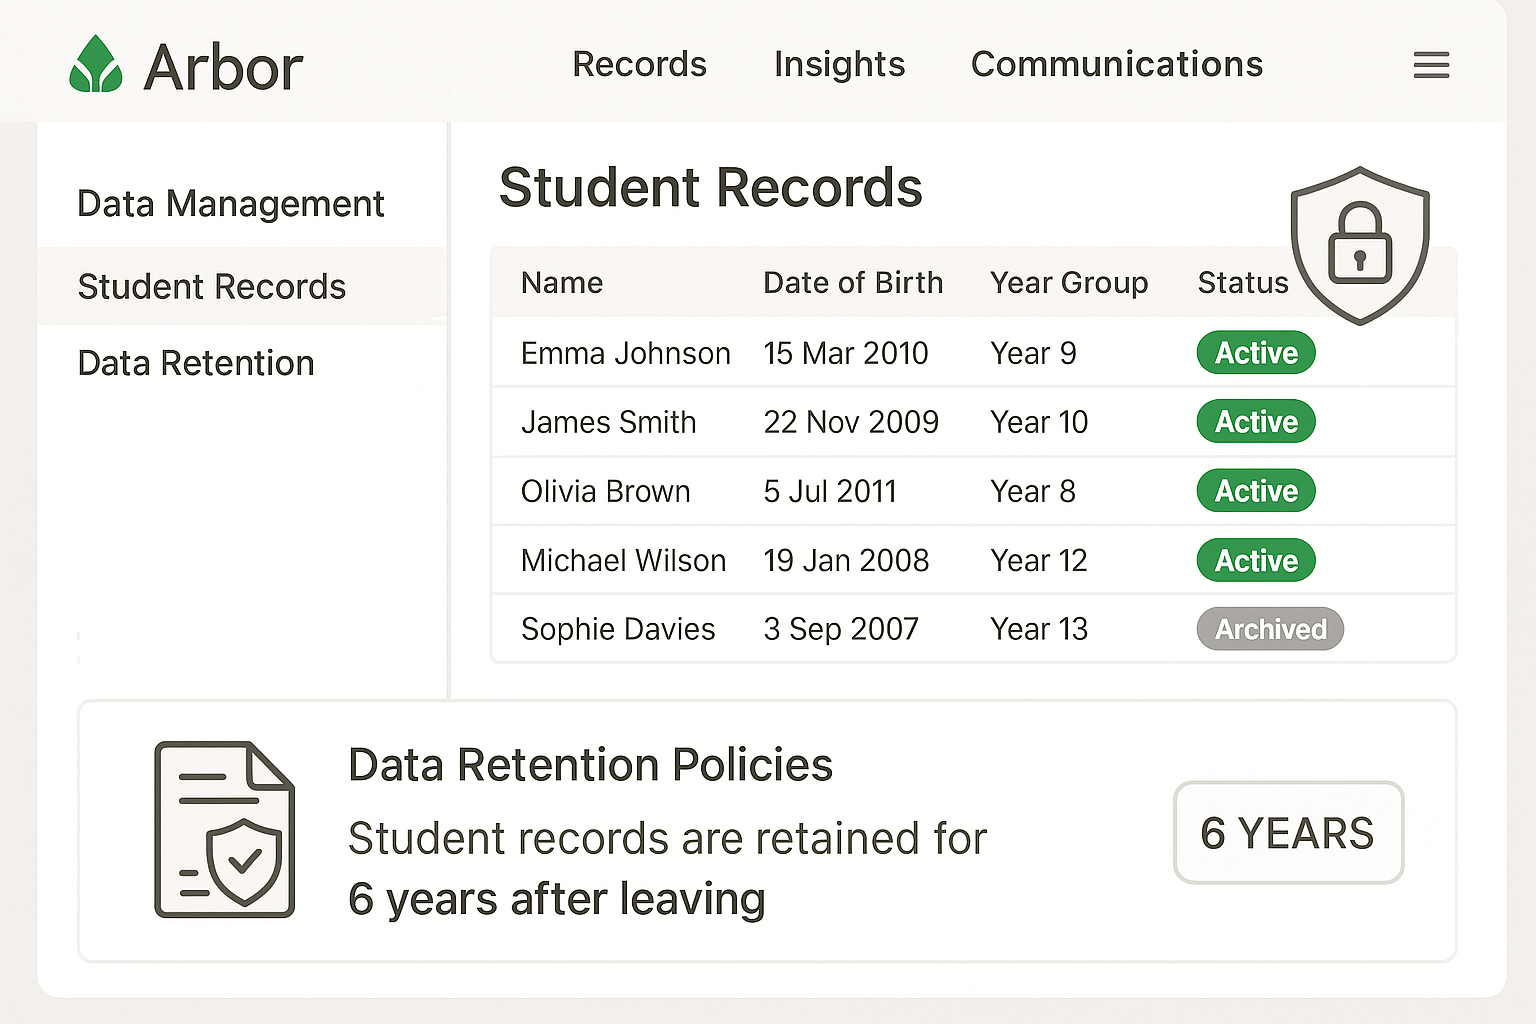The image size is (1536, 1024).
Task: Click the date 22 Nov 2009
Action: pyautogui.click(x=851, y=422)
